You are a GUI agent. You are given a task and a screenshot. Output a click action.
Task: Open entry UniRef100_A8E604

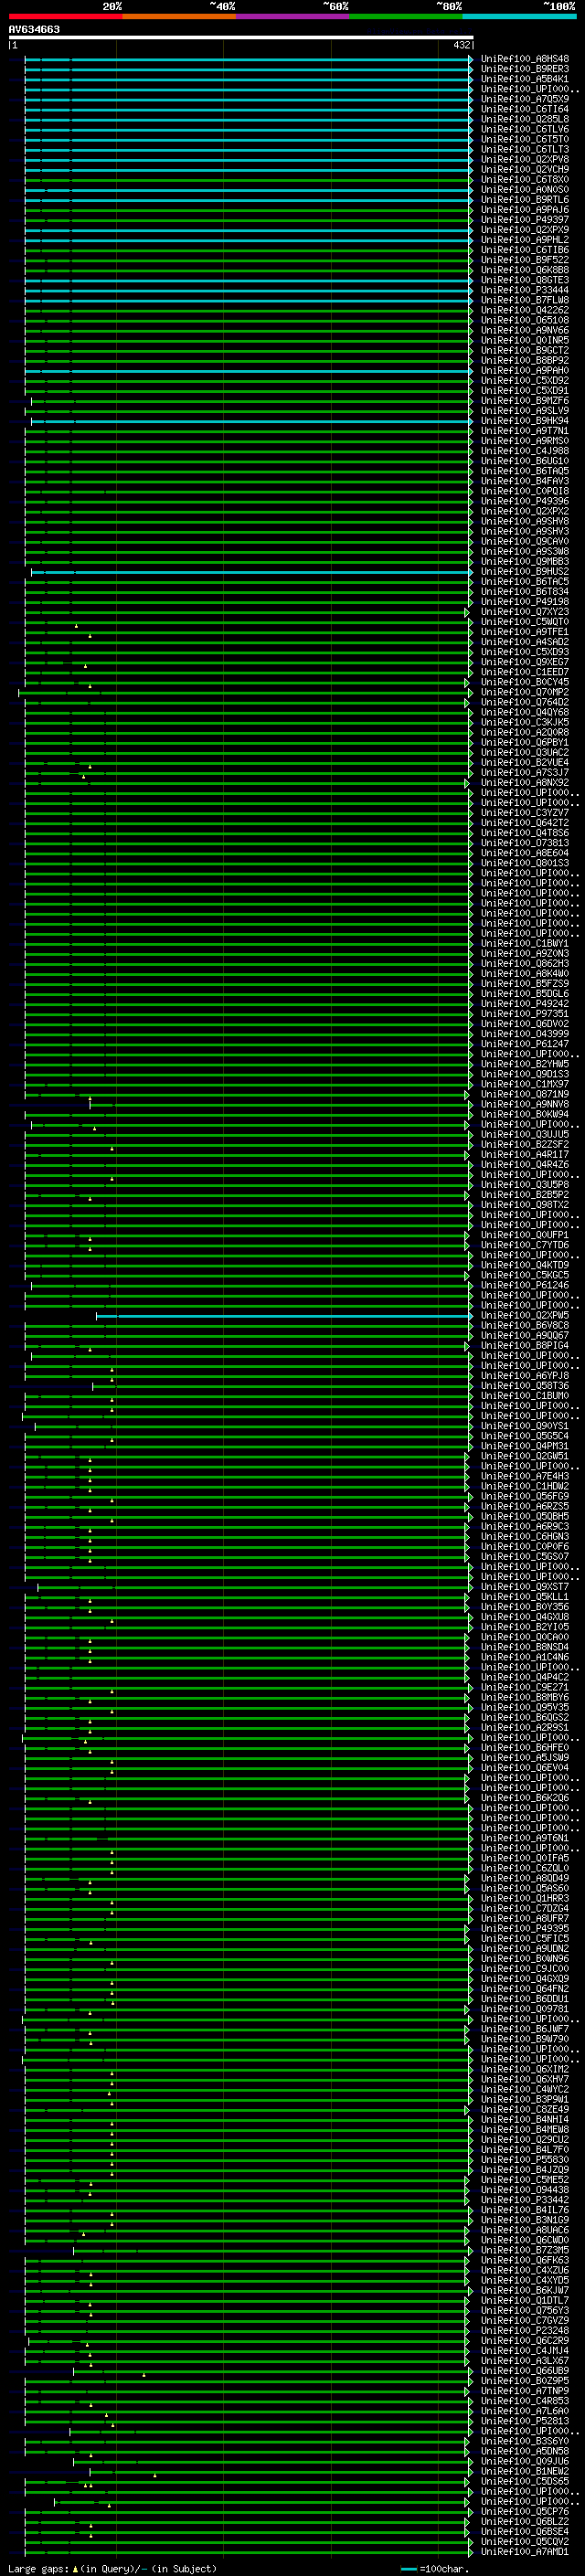(525, 854)
